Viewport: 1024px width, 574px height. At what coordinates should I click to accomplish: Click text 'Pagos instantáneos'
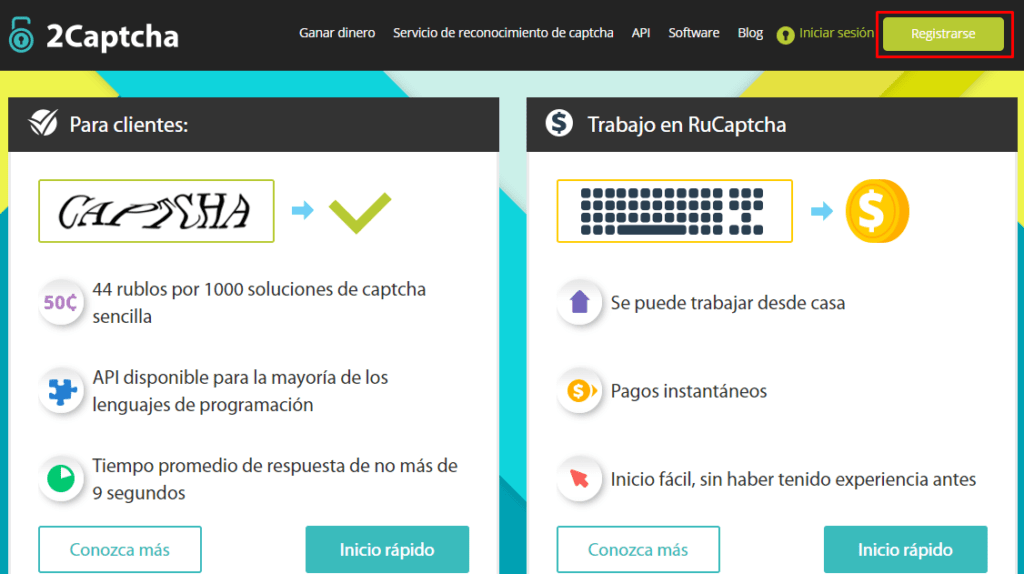pyautogui.click(x=688, y=391)
